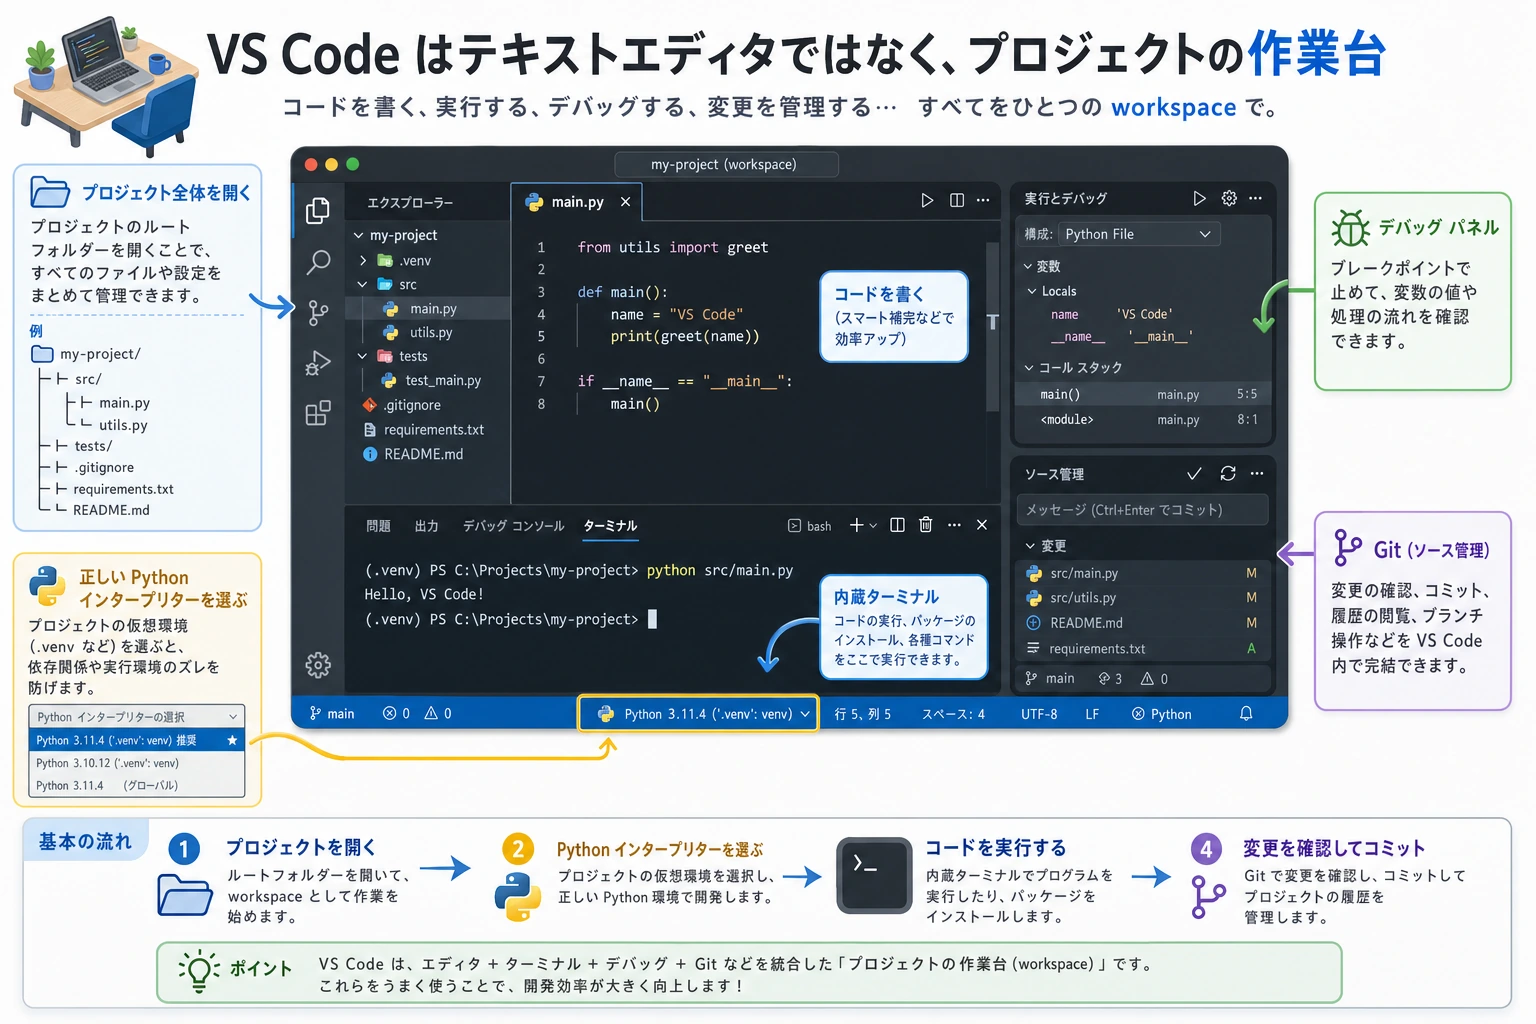Click sync count 3 in source control footer
Image resolution: width=1536 pixels, height=1024 pixels.
pos(1110,678)
